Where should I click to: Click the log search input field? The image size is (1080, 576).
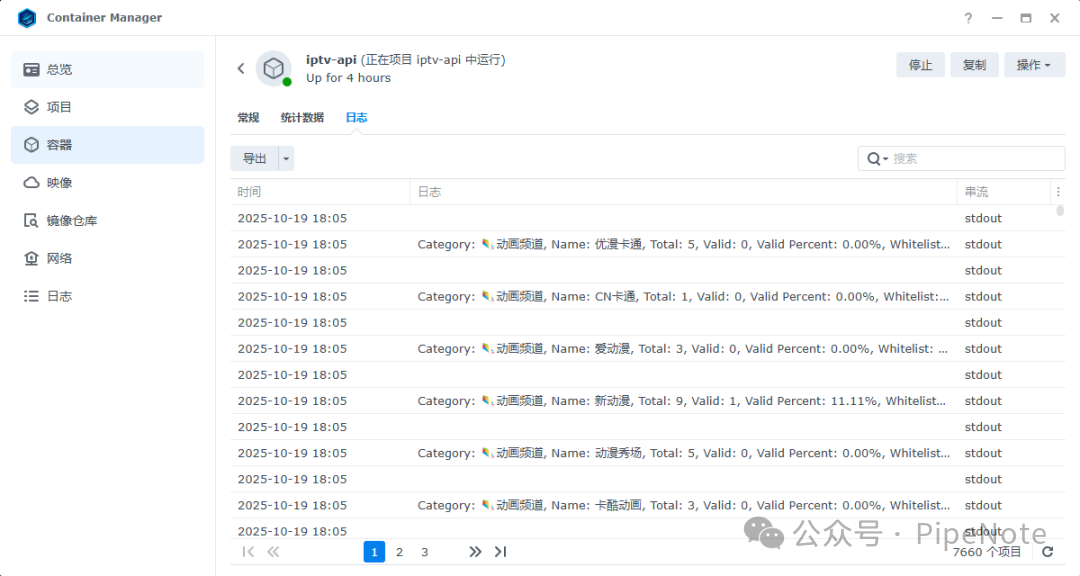click(x=975, y=159)
